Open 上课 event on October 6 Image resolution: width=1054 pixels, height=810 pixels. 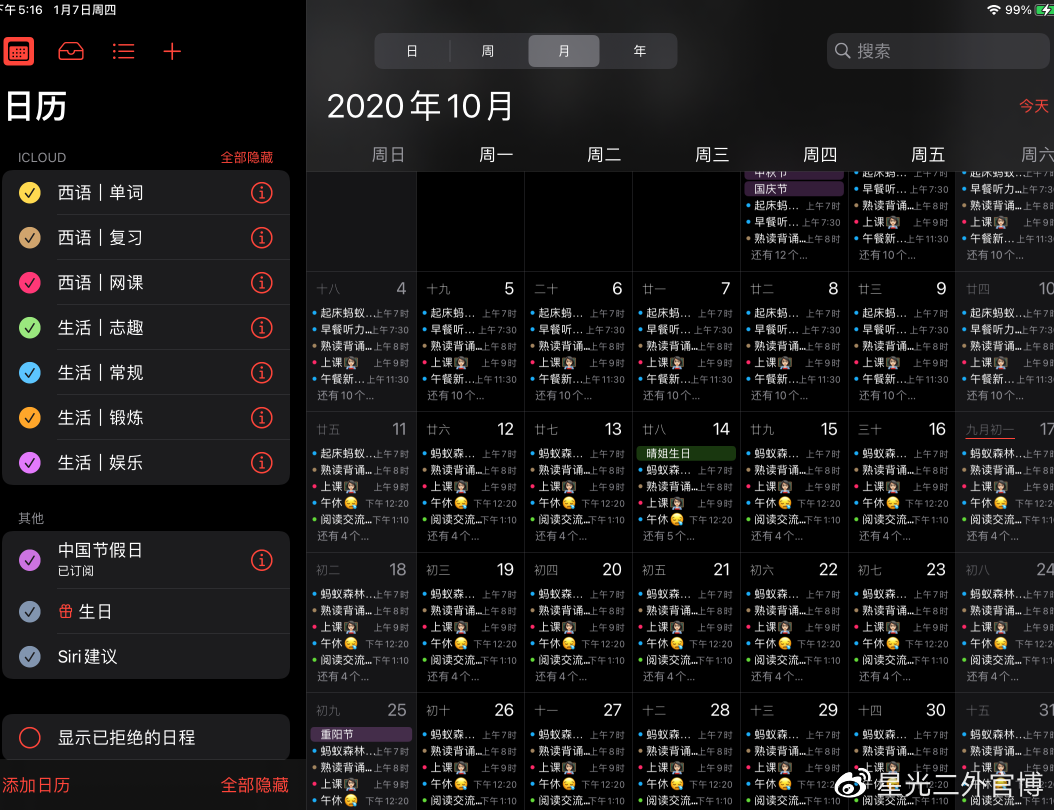(x=578, y=362)
